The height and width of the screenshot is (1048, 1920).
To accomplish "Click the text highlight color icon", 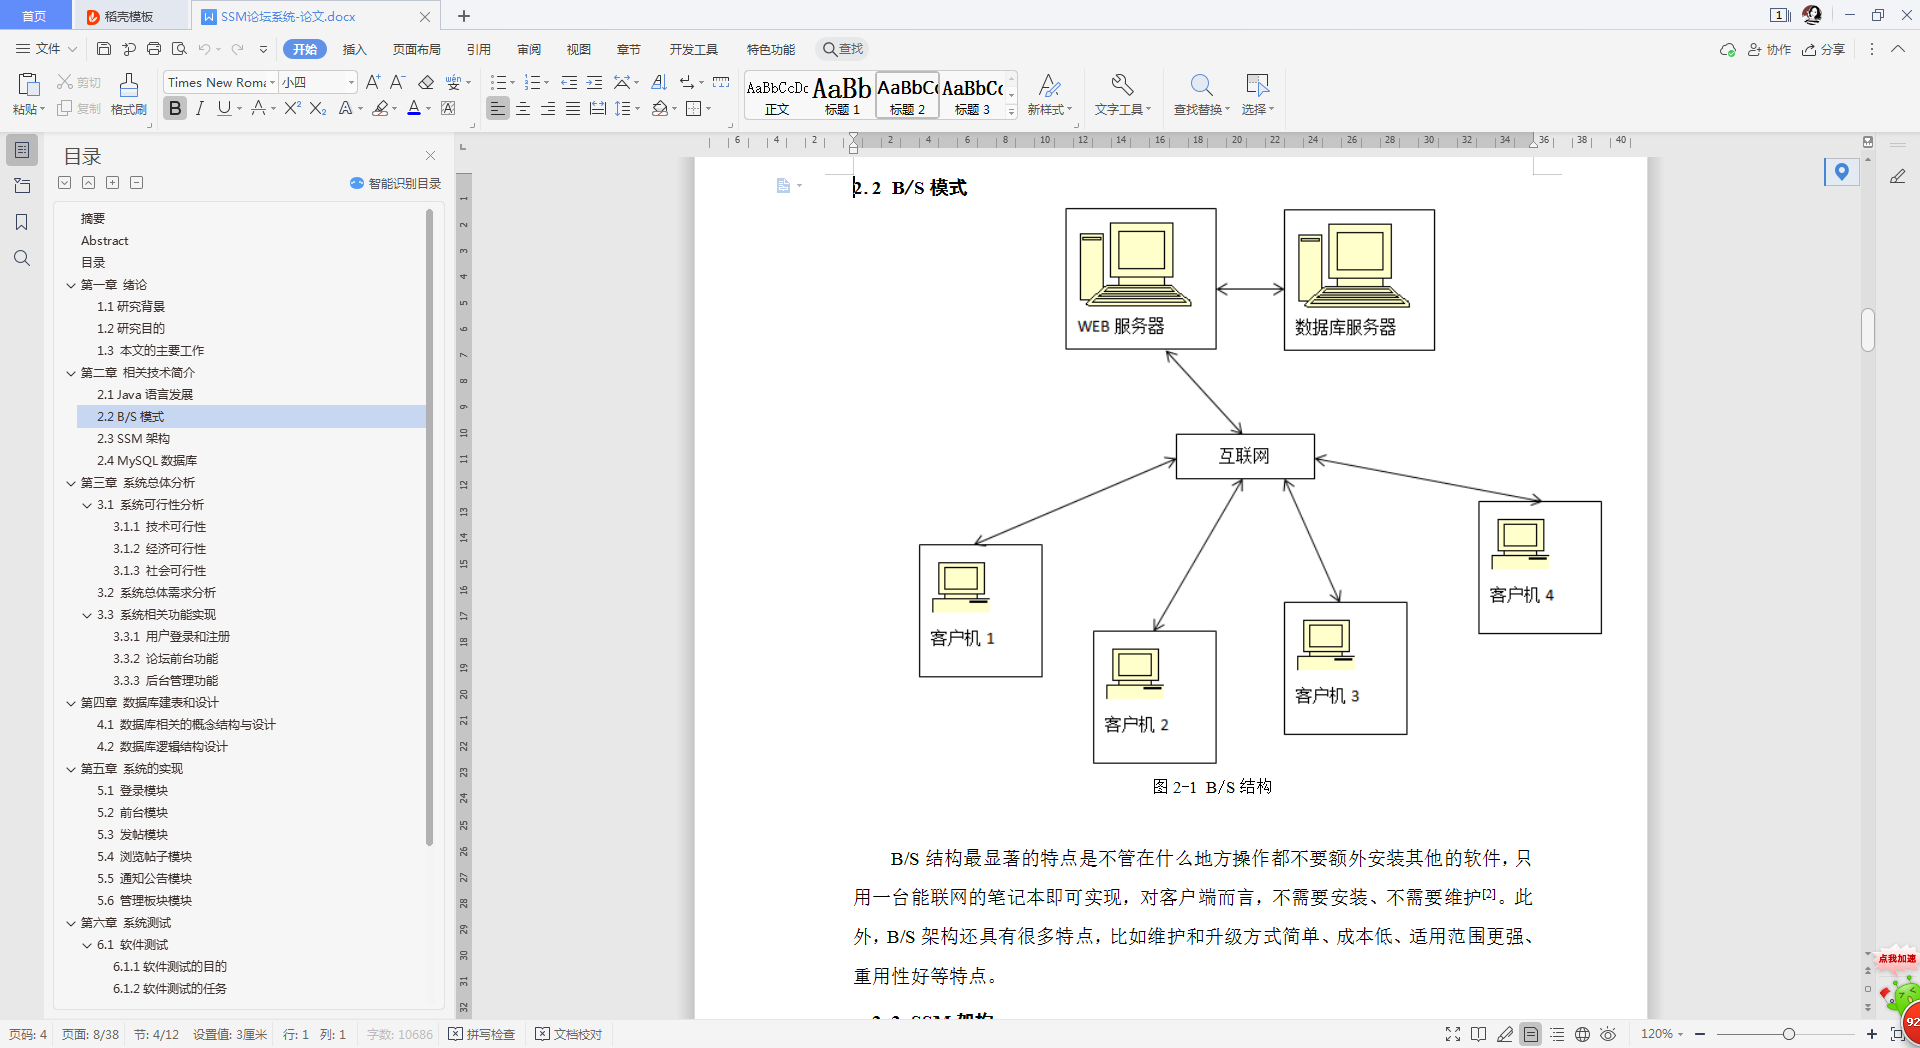I will [x=380, y=108].
